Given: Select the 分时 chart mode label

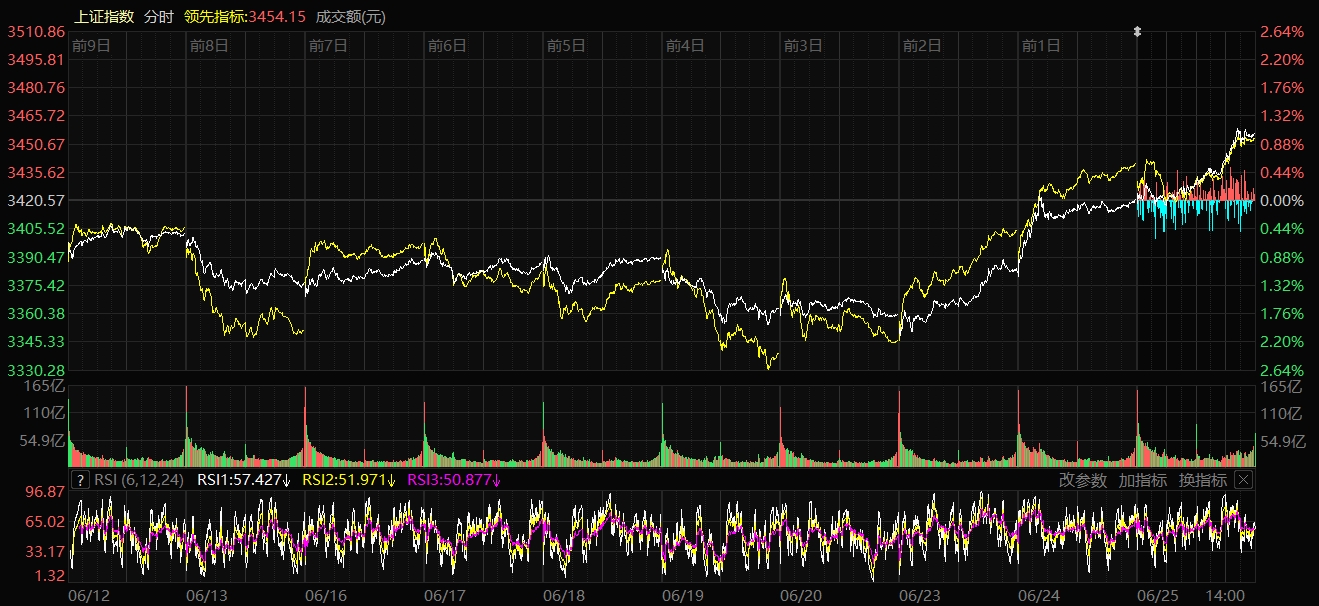Looking at the screenshot, I should 158,16.
